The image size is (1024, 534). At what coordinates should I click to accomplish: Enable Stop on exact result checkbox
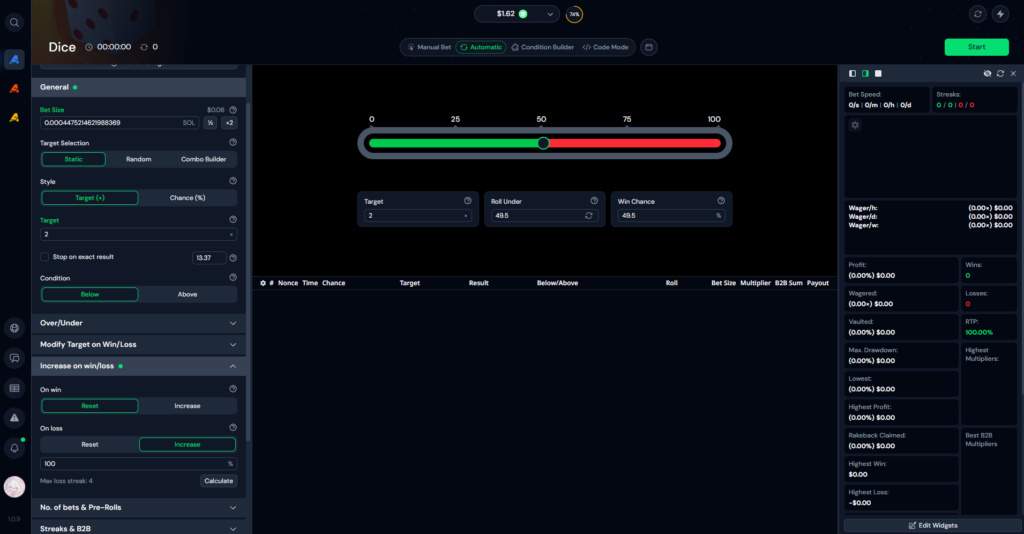coord(45,257)
